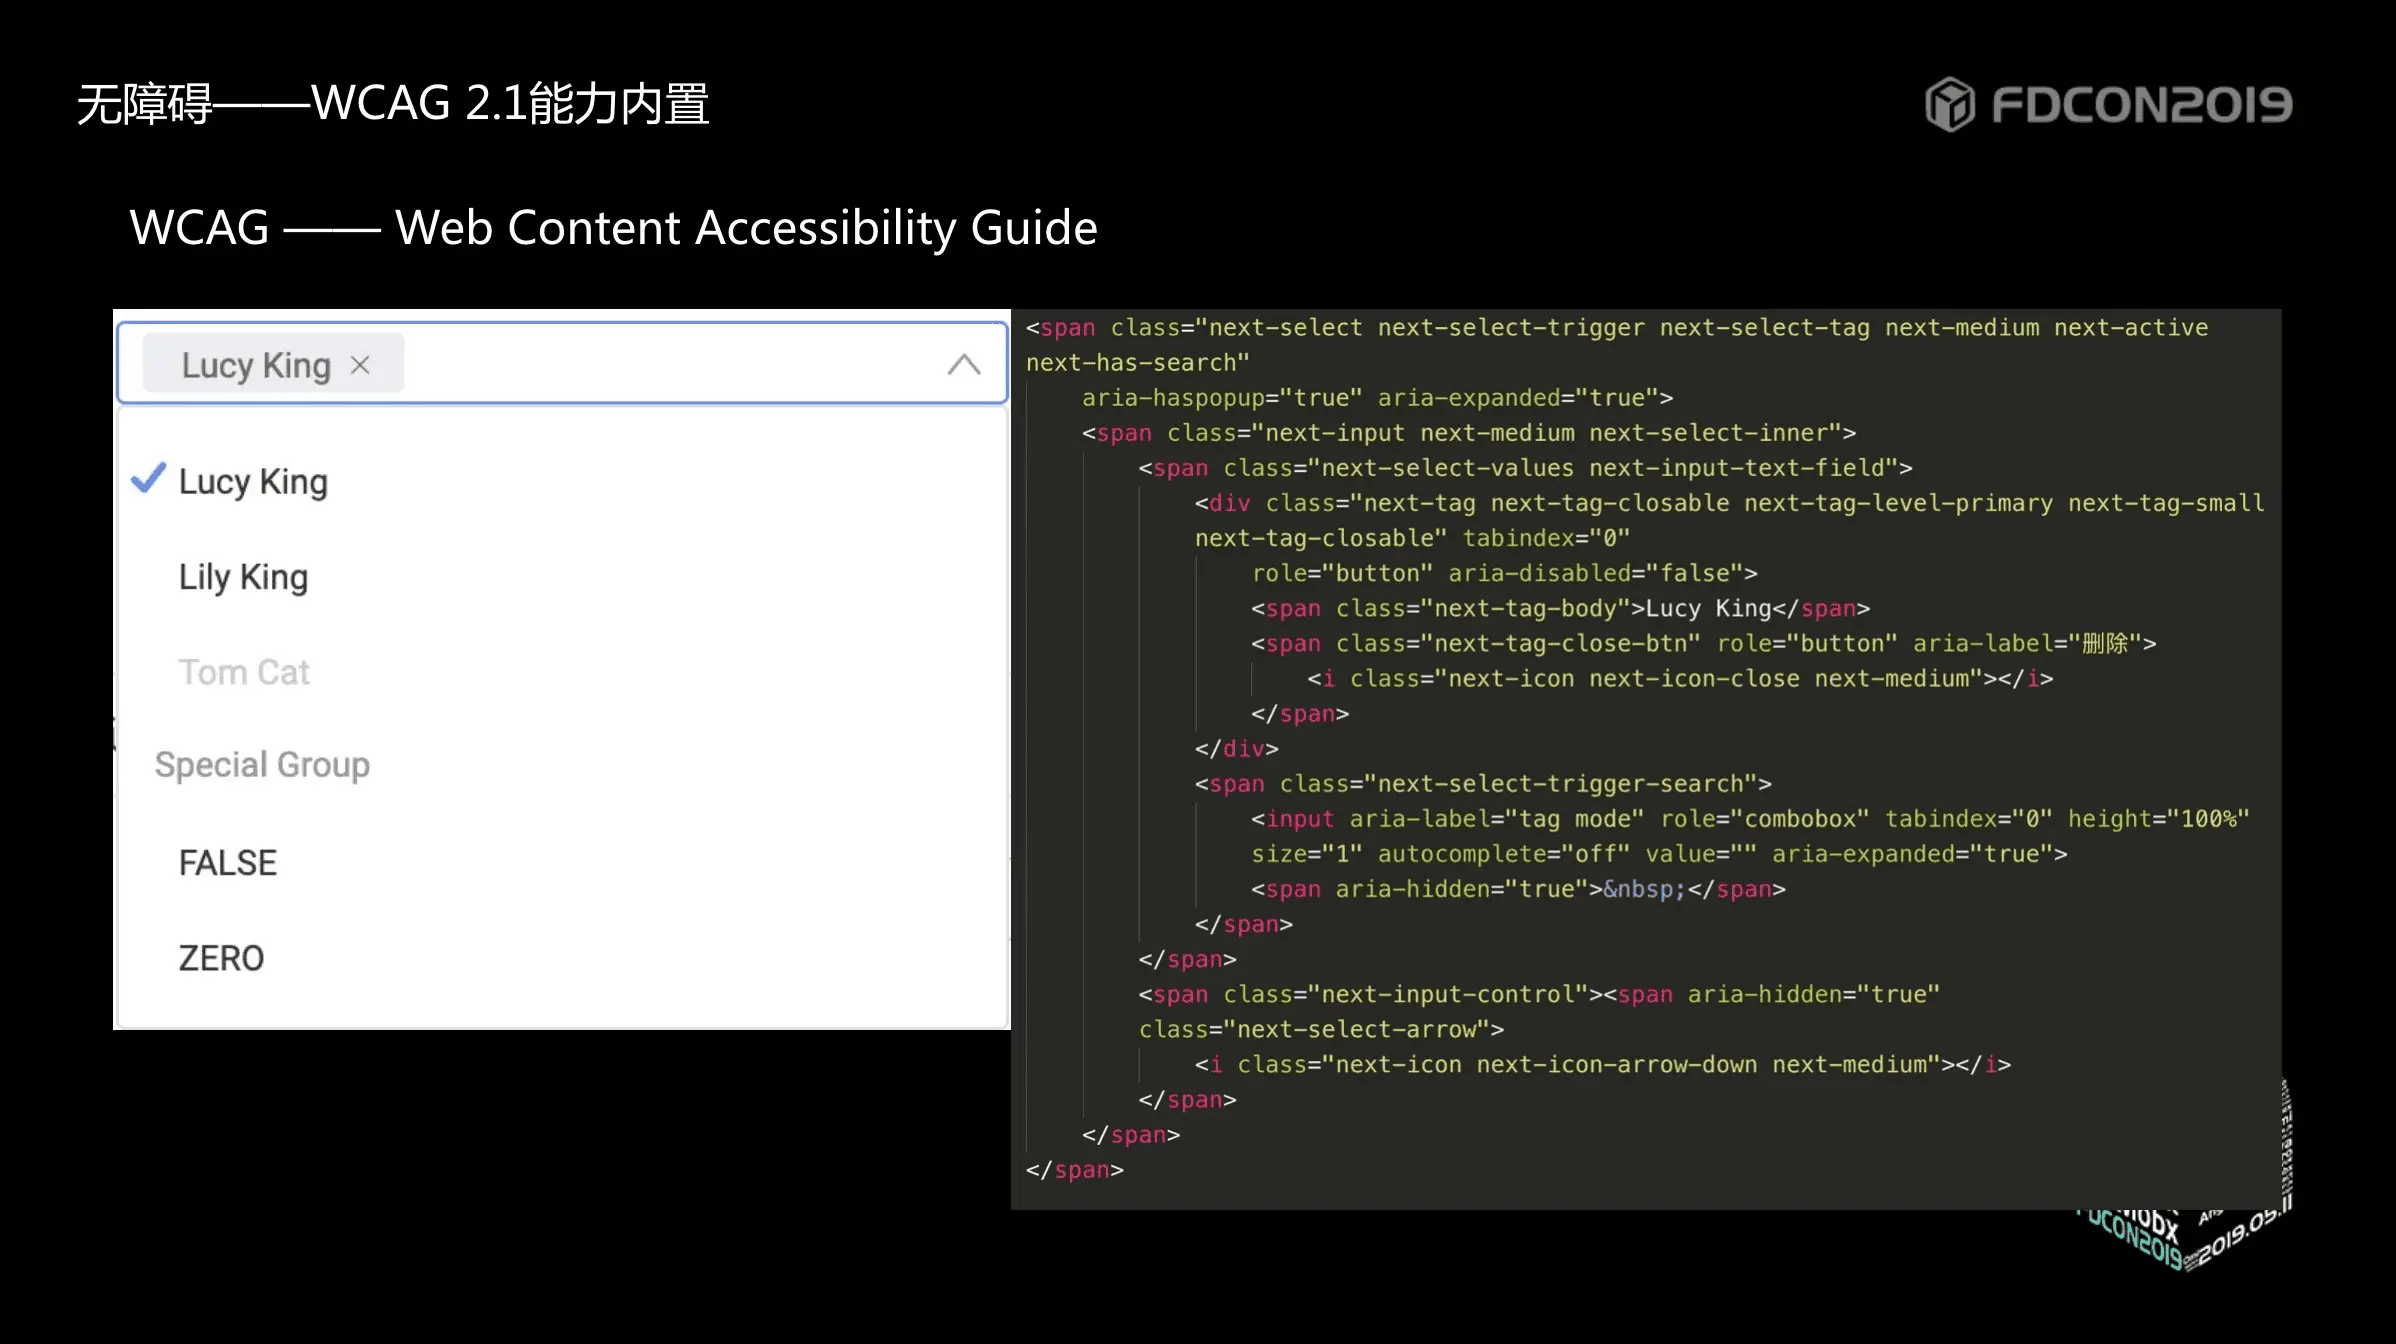Click the FDCON2019 cube logo icon
The height and width of the screenshot is (1344, 2396).
1949,105
